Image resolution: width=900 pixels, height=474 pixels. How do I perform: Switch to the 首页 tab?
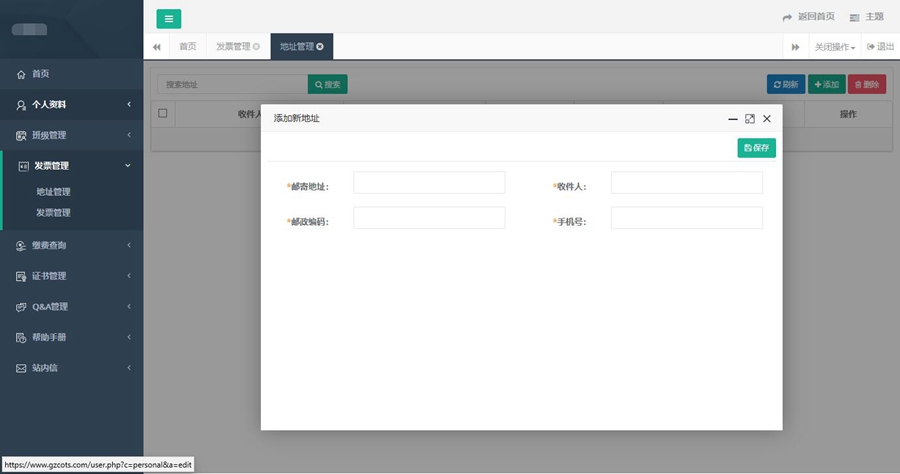187,47
